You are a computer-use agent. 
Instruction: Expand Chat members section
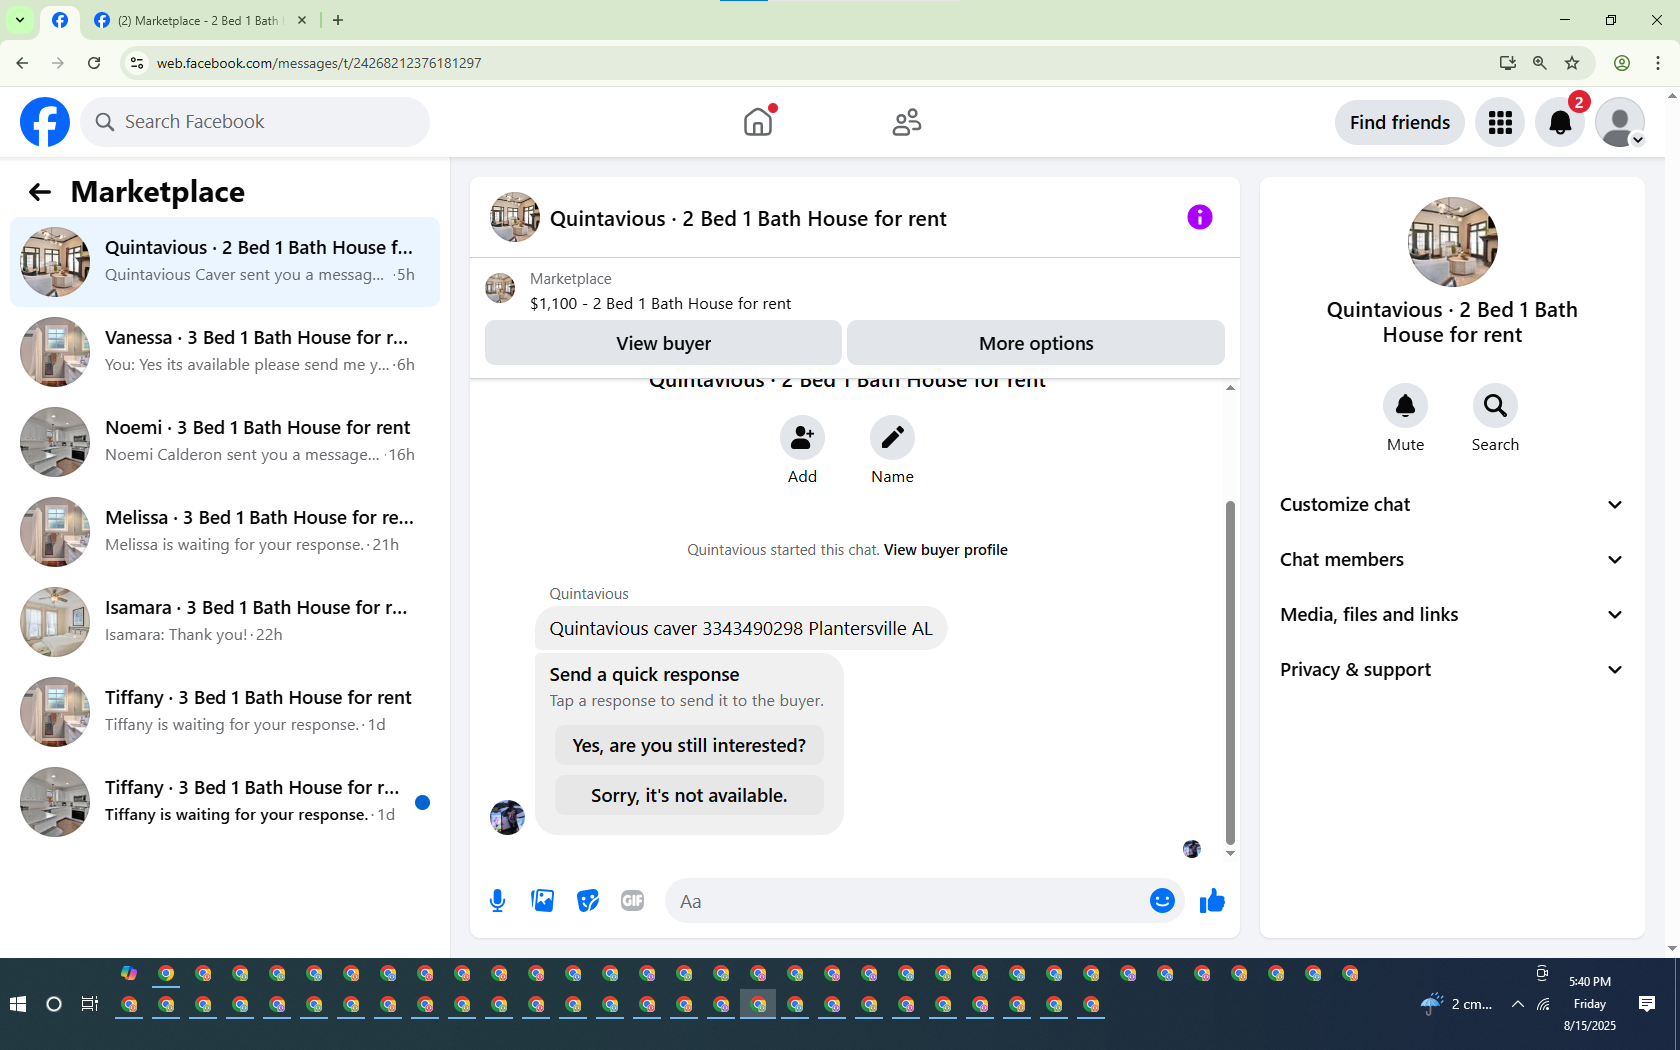point(1452,560)
